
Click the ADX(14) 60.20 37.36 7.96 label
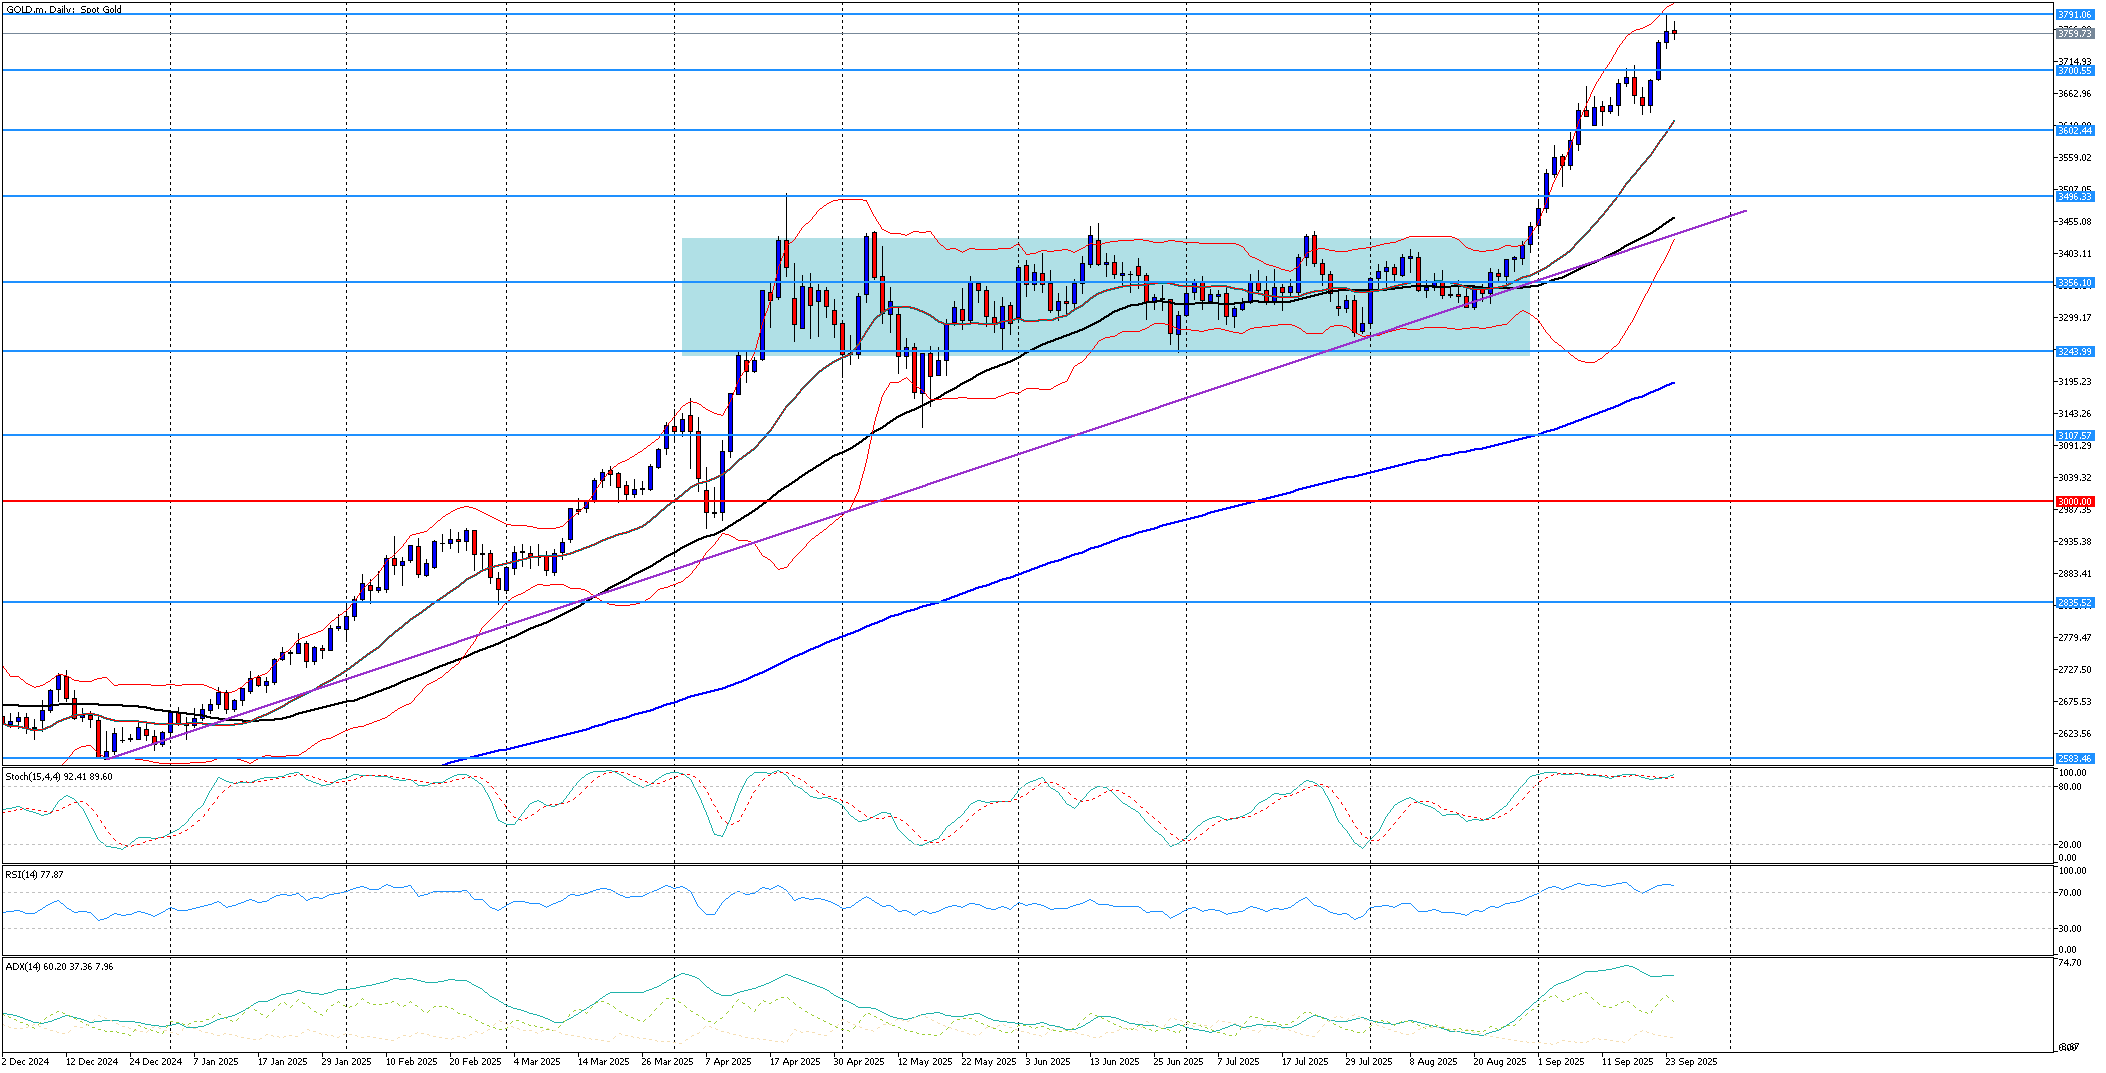[59, 967]
